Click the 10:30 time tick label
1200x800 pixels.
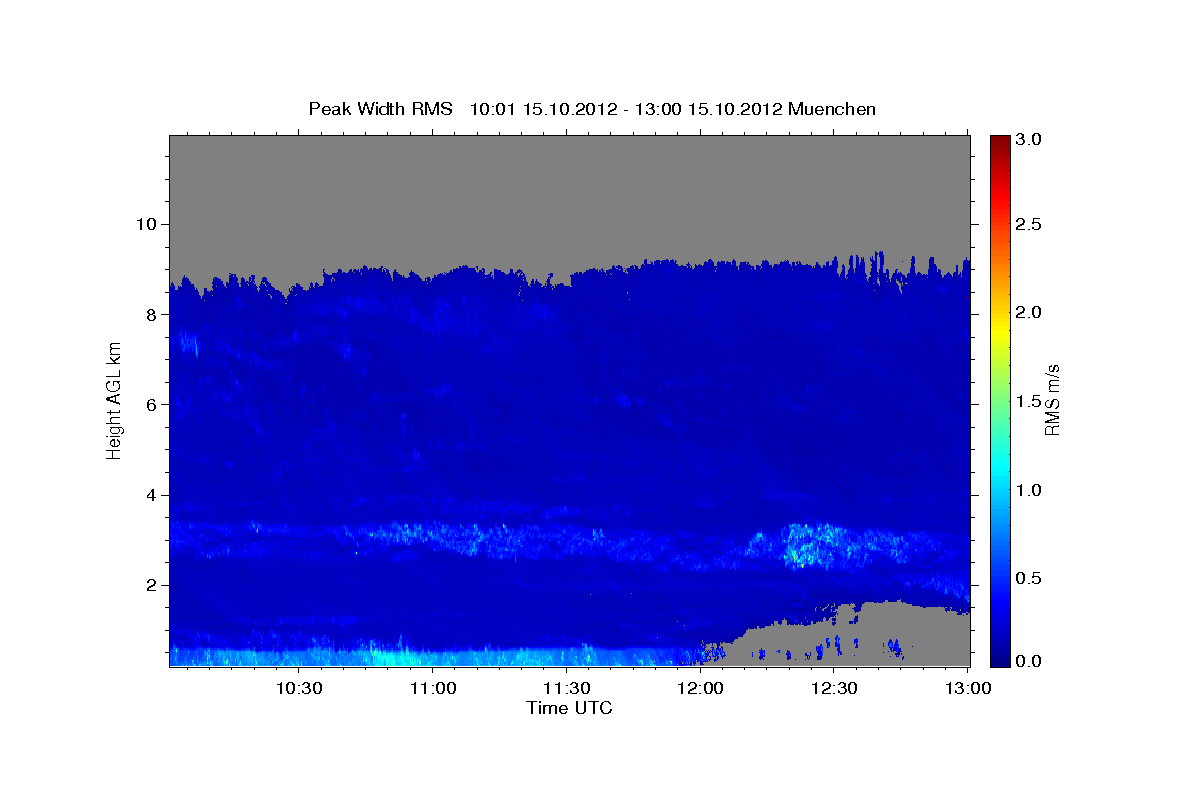(300, 688)
